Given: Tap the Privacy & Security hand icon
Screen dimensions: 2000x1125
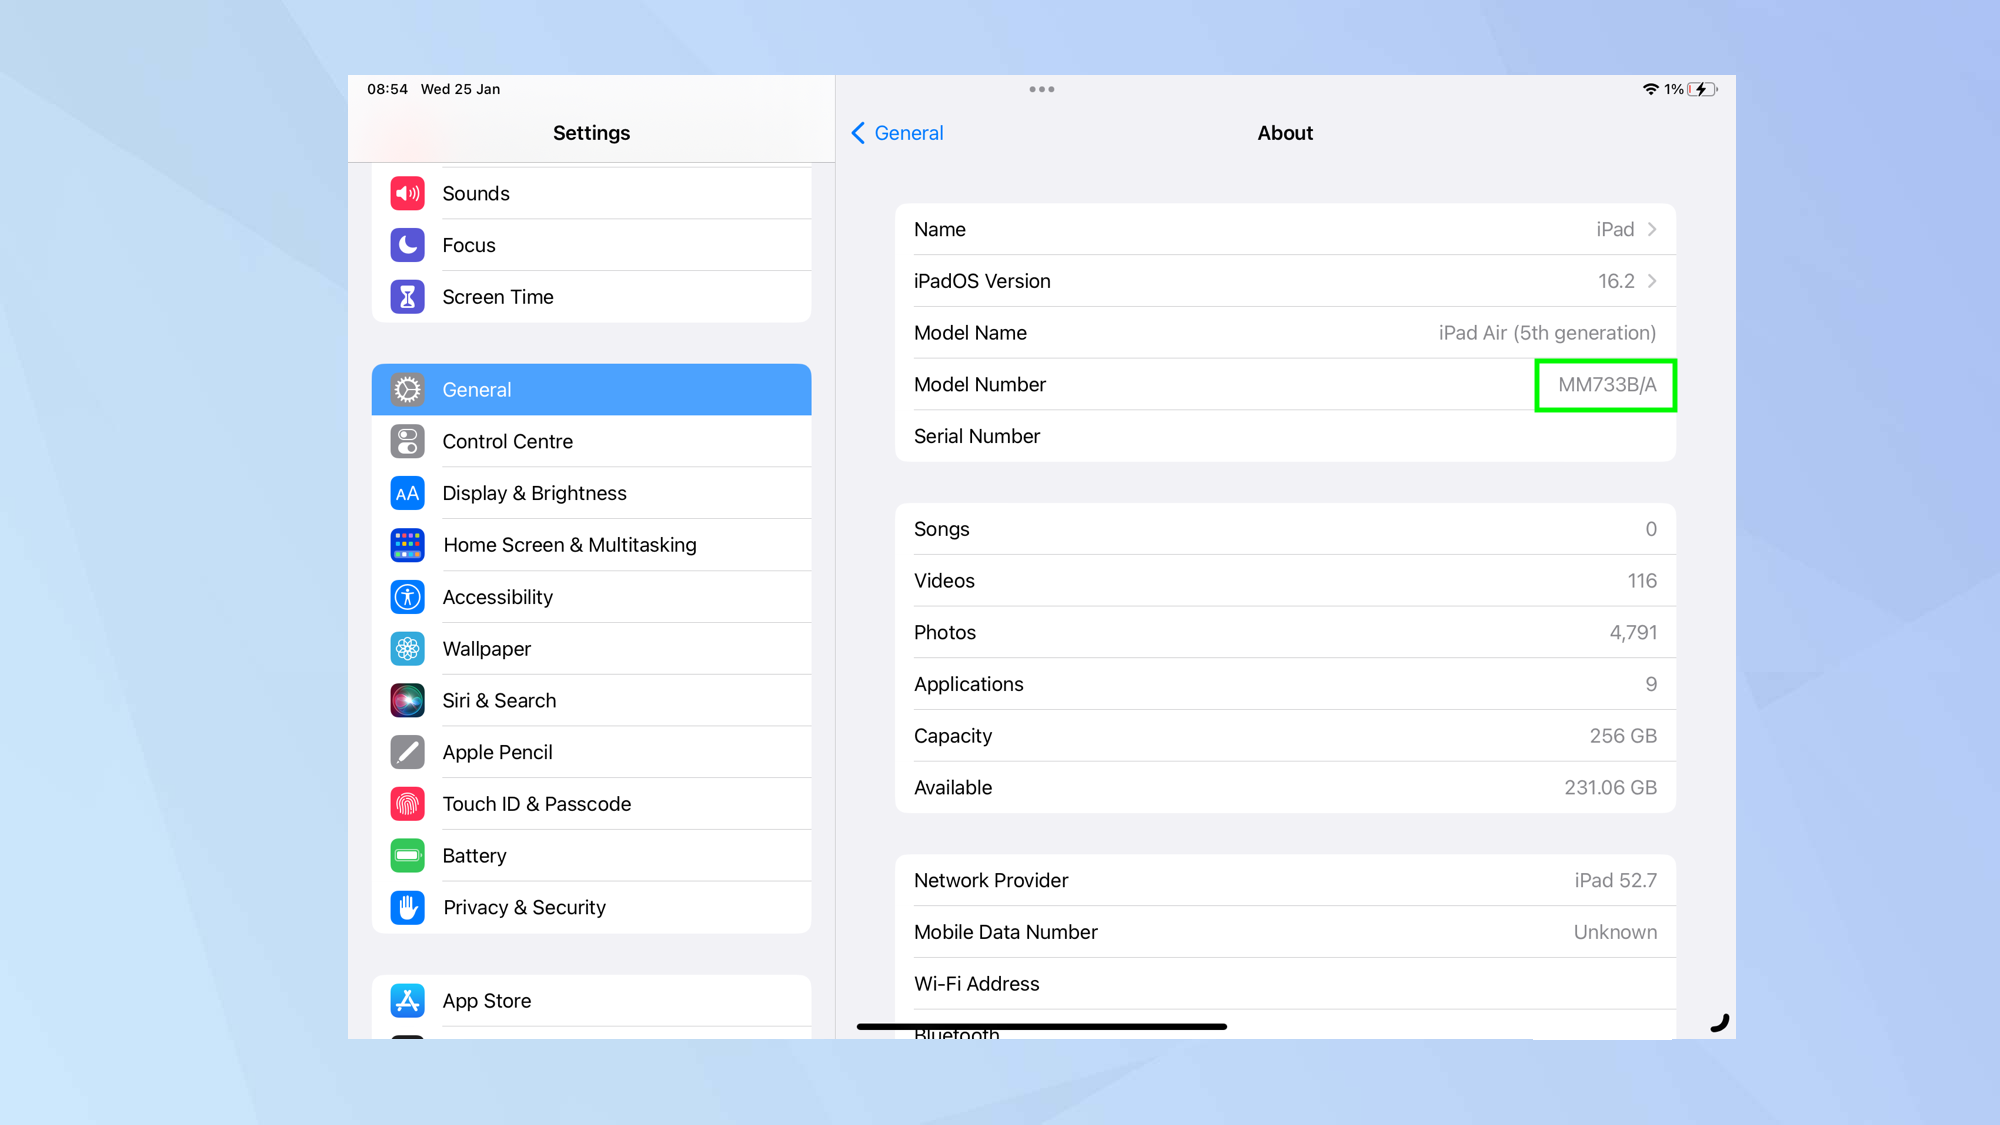Looking at the screenshot, I should point(407,907).
